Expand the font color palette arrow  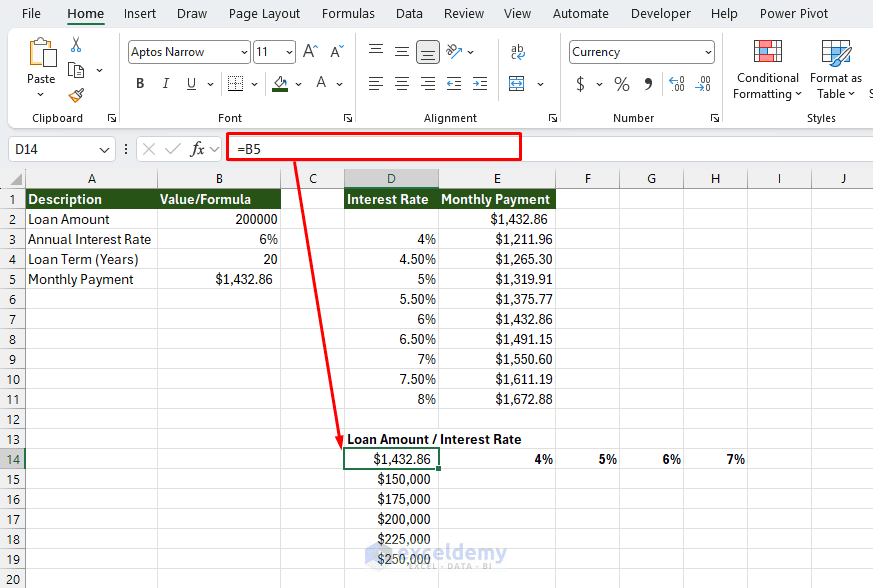(340, 84)
